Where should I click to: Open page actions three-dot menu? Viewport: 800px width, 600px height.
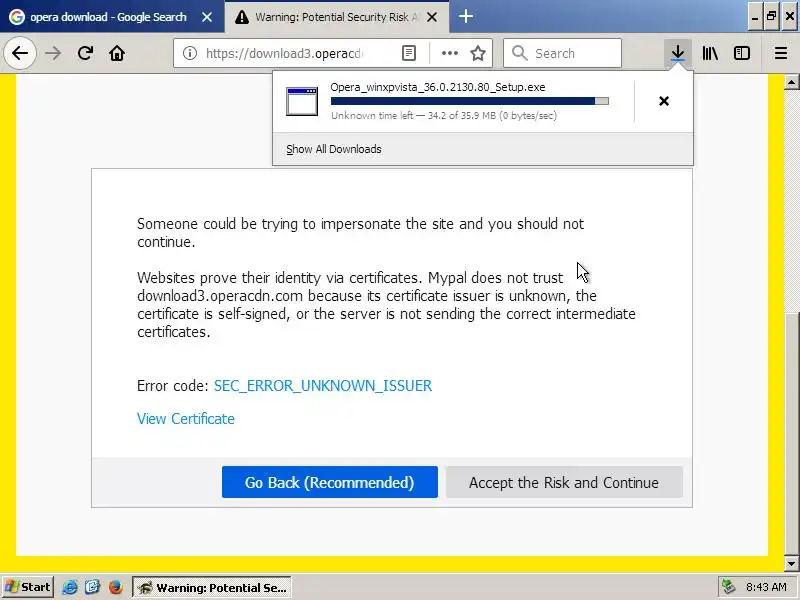(x=449, y=53)
